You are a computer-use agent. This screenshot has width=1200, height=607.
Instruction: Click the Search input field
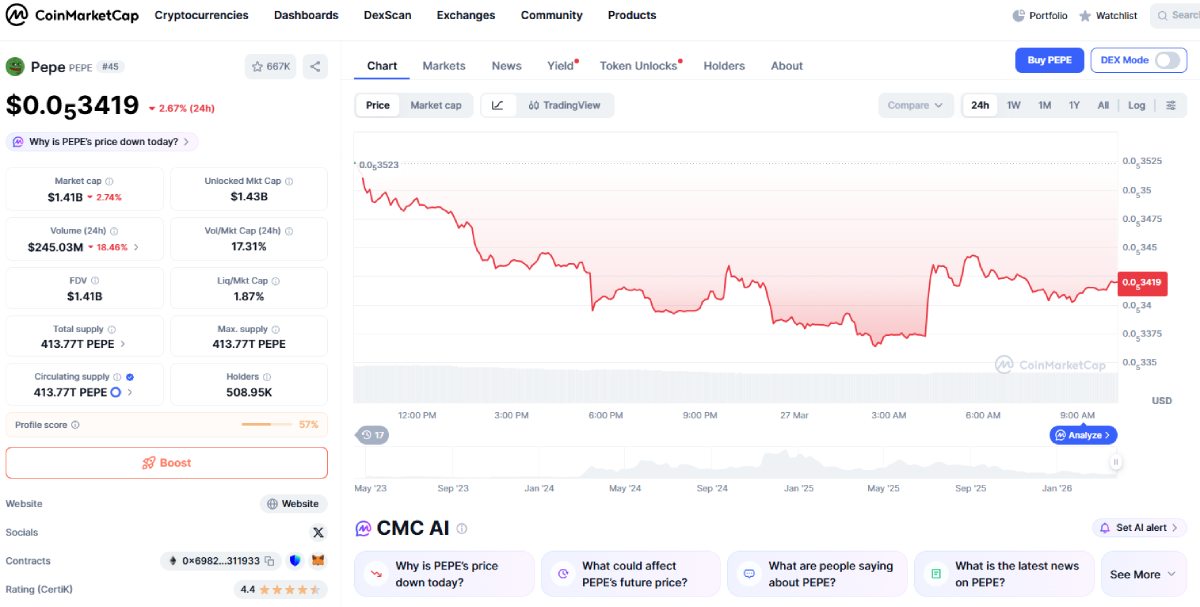click(1175, 16)
